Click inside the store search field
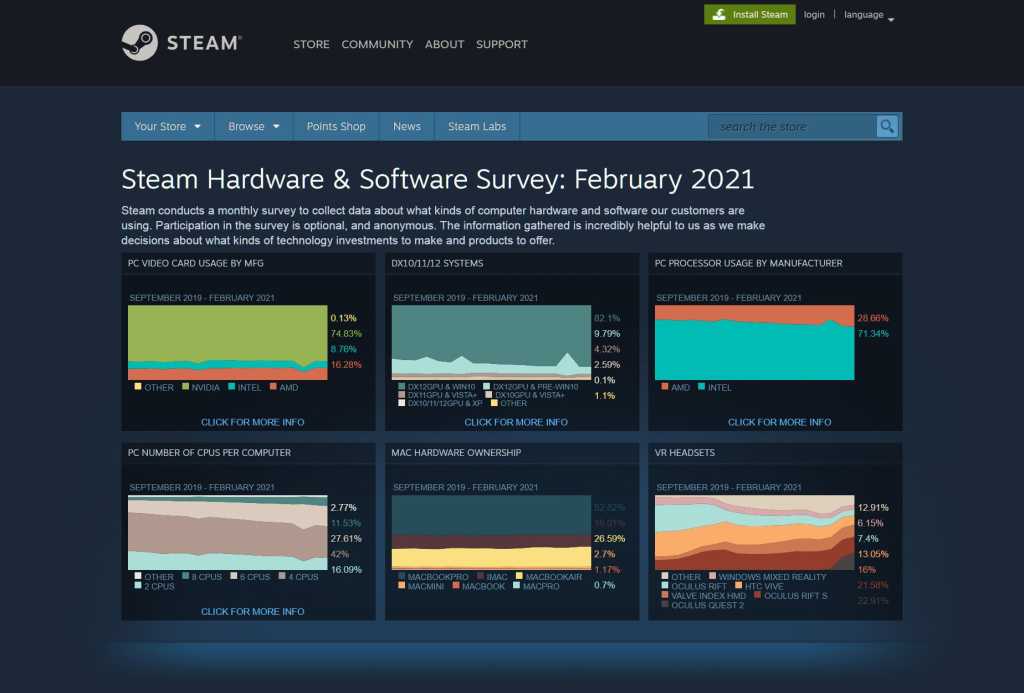 [790, 126]
